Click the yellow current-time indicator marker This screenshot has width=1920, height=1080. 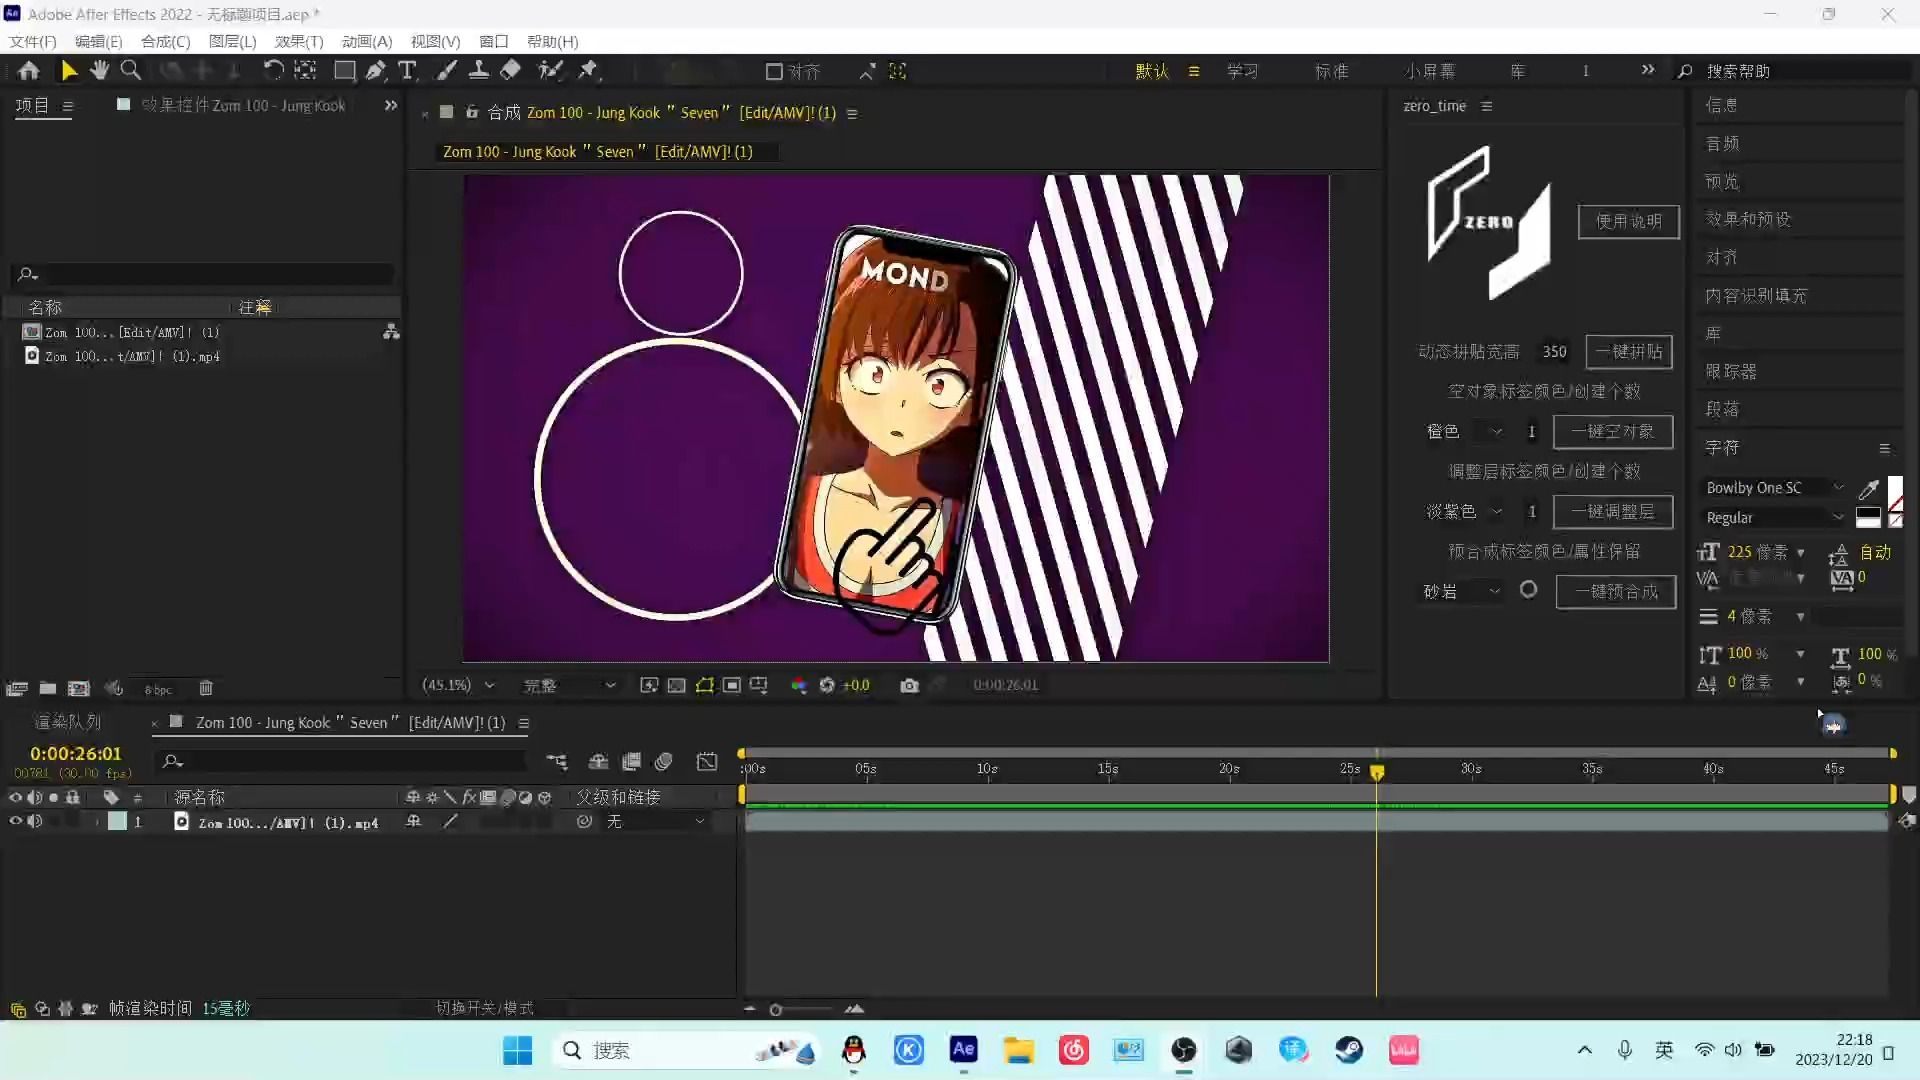click(x=1377, y=772)
